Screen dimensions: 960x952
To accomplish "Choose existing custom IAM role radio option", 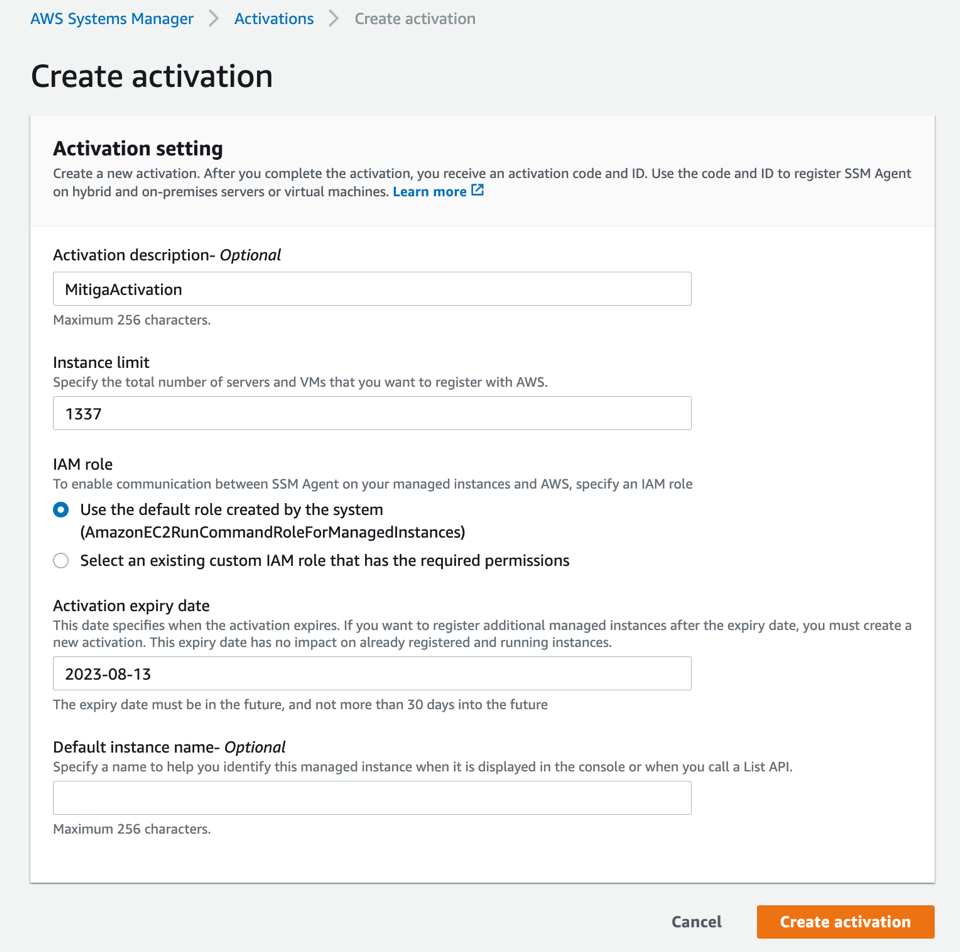I will pyautogui.click(x=61, y=561).
